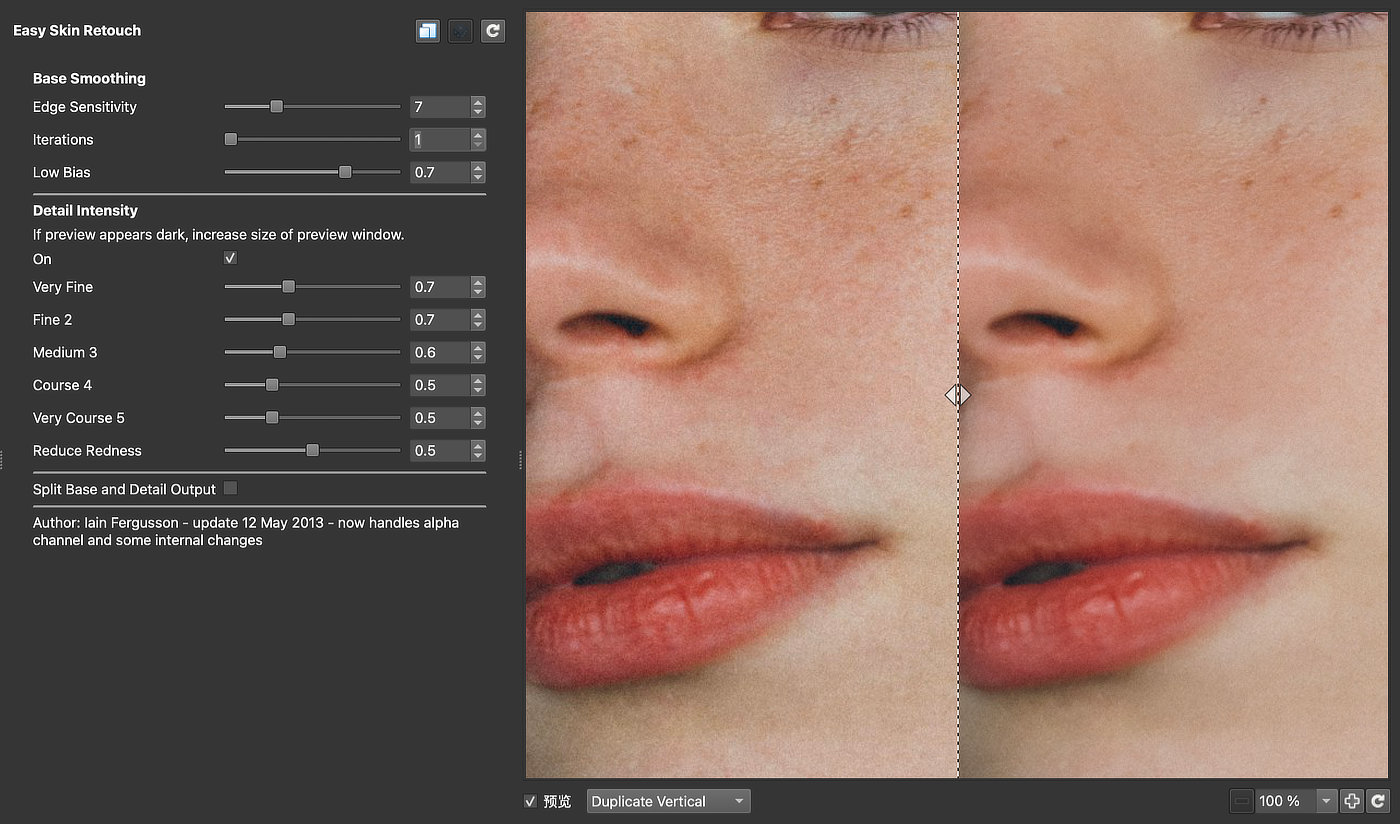Screen dimensions: 1400x824
Task: Click the Fine 2 slider handle
Action: (288, 320)
